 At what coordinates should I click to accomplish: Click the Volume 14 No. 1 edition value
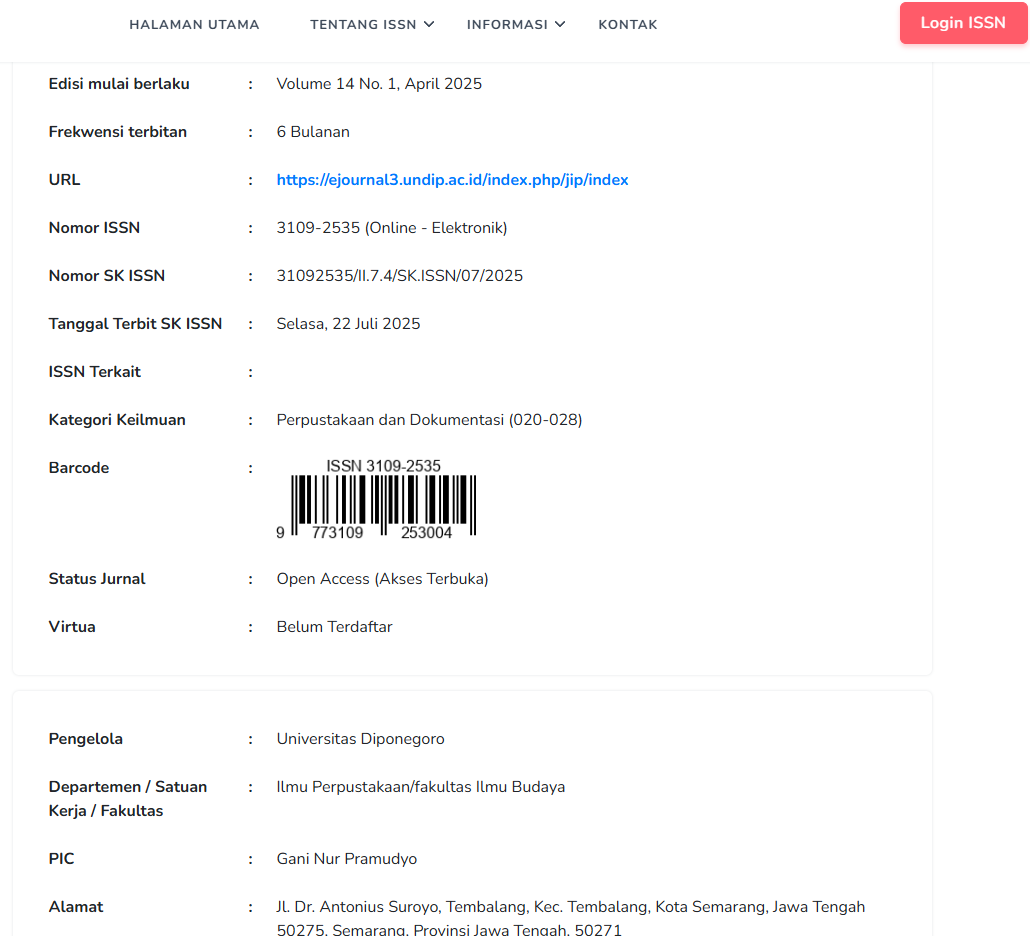[x=379, y=84]
